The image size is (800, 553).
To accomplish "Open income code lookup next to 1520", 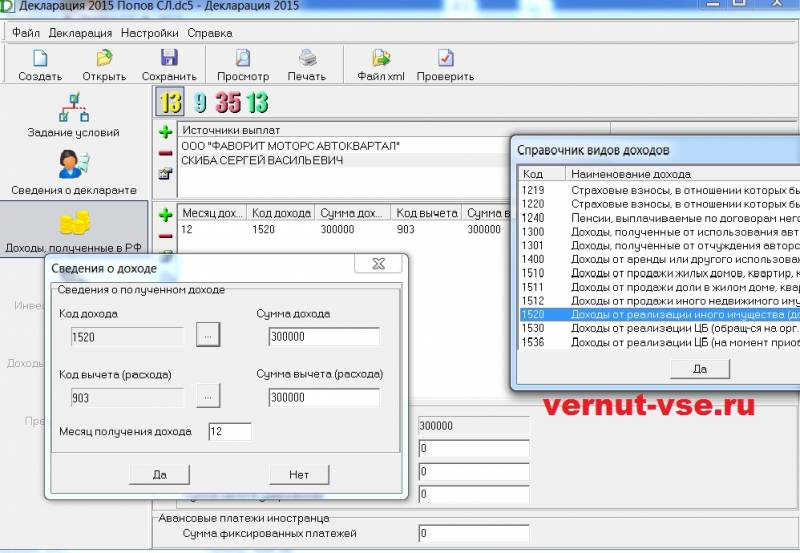I will click(x=208, y=335).
